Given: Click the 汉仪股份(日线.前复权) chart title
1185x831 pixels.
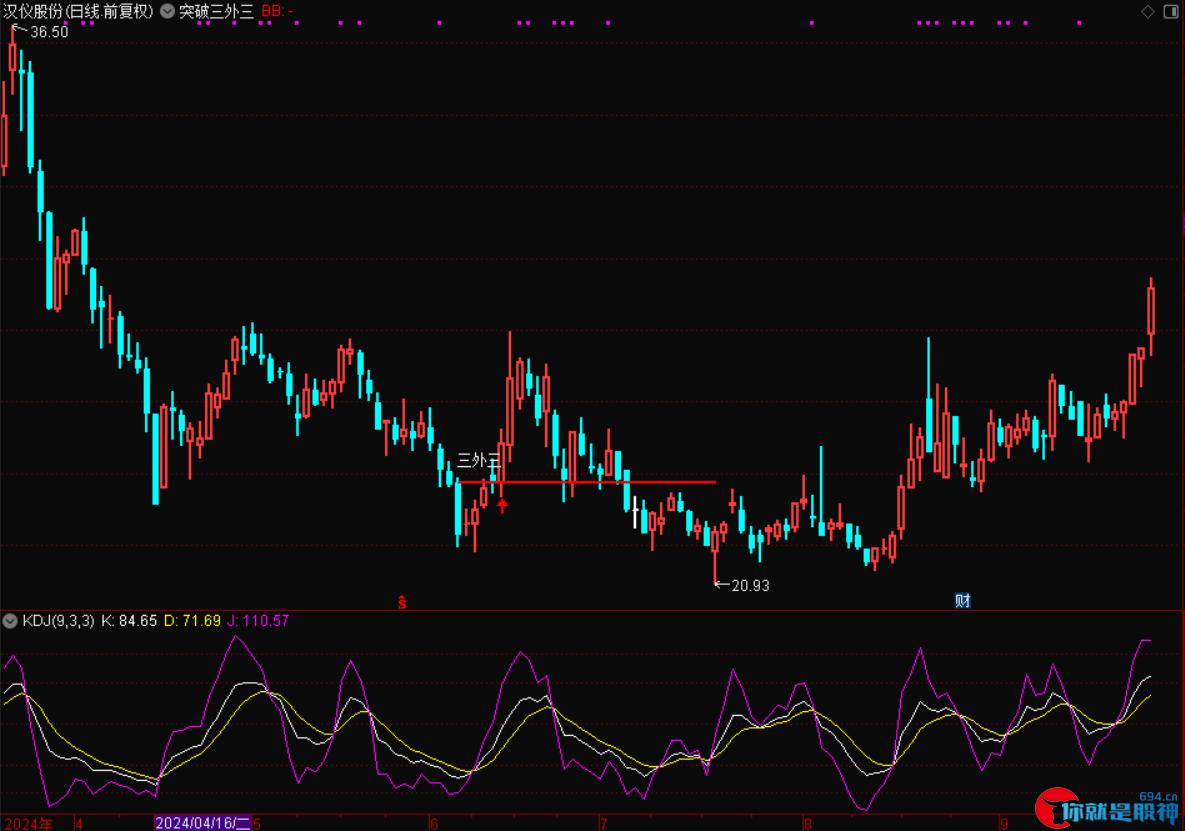Looking at the screenshot, I should [79, 11].
